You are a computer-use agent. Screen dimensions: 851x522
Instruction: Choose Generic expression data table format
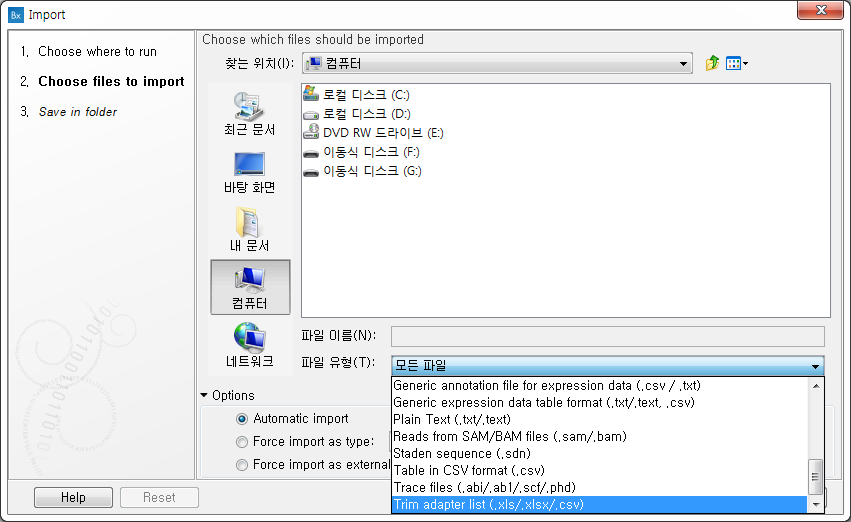599,402
